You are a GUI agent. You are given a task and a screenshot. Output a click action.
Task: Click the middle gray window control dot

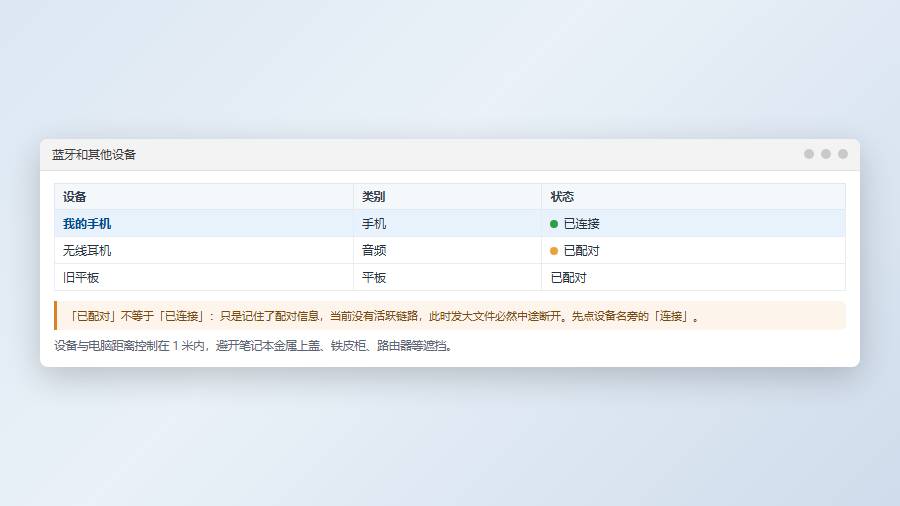tap(826, 154)
